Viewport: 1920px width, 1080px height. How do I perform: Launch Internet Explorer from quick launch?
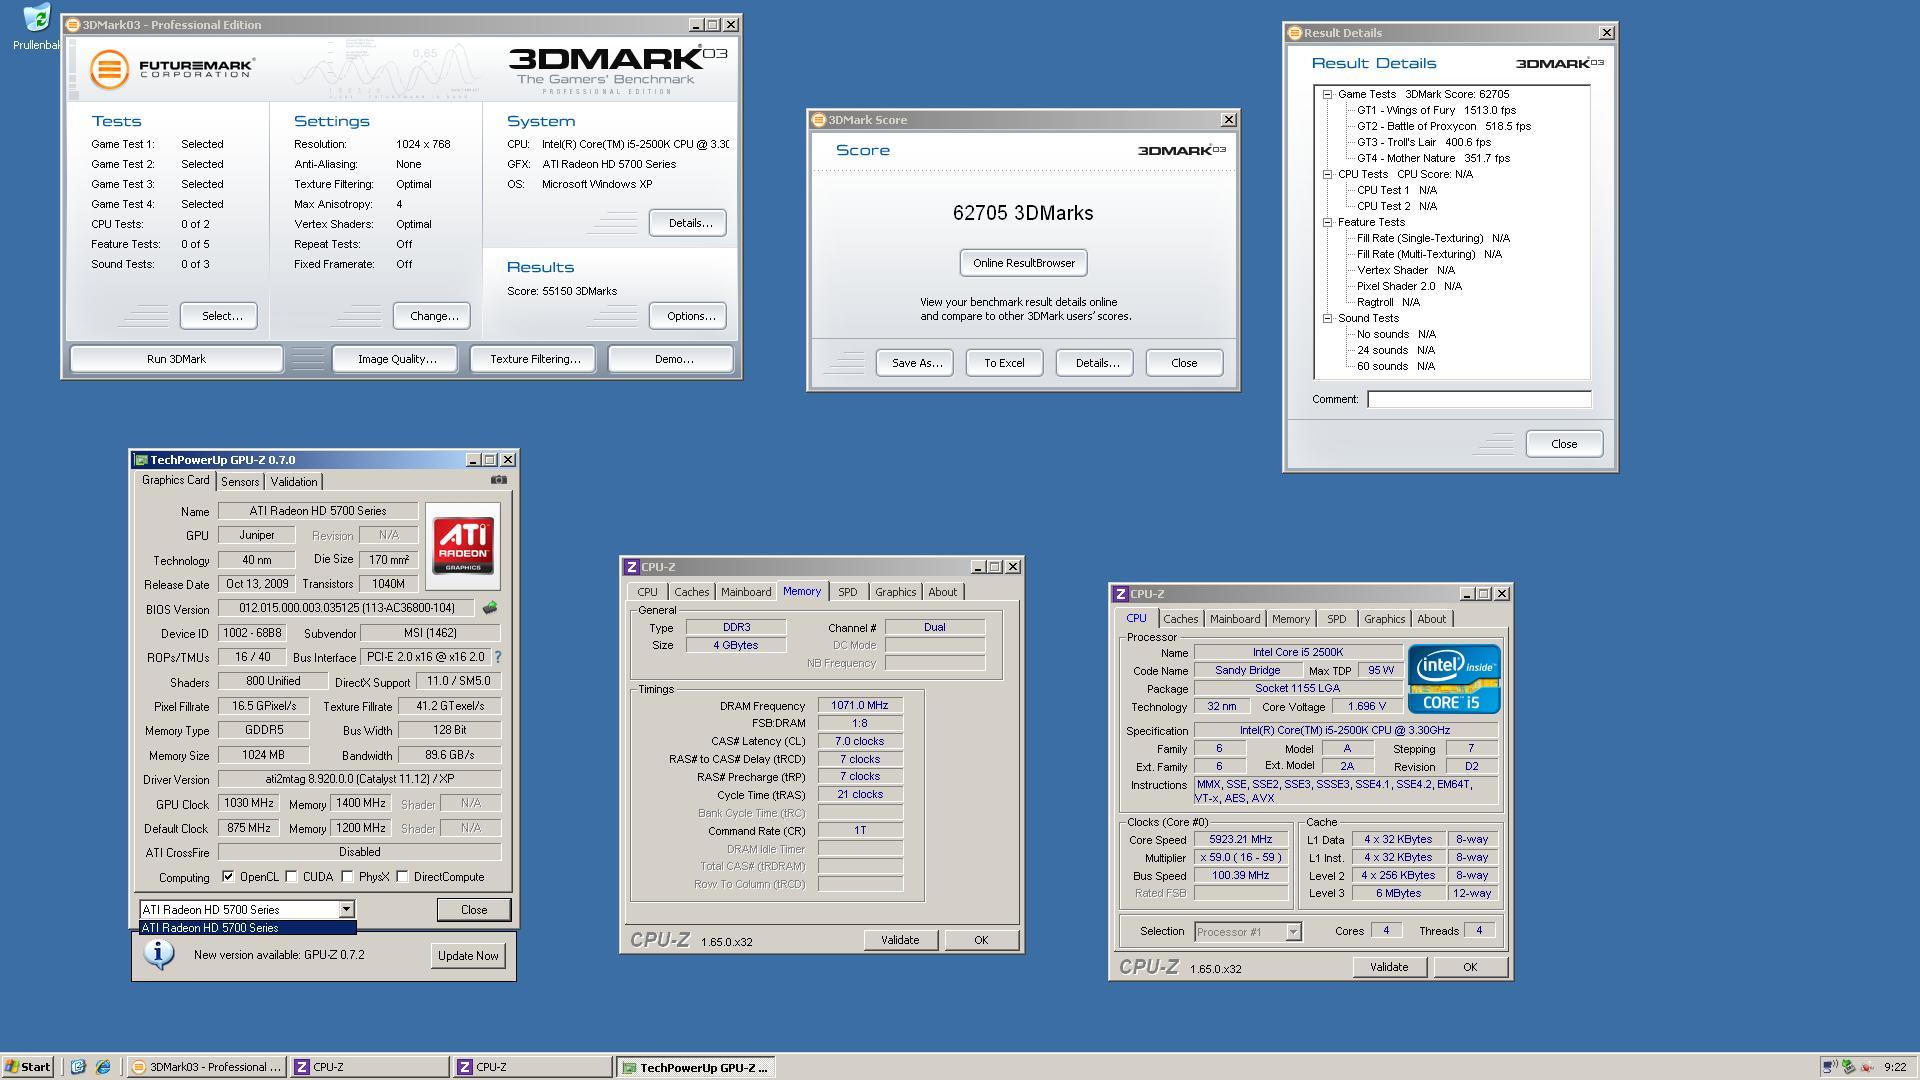(x=103, y=1067)
